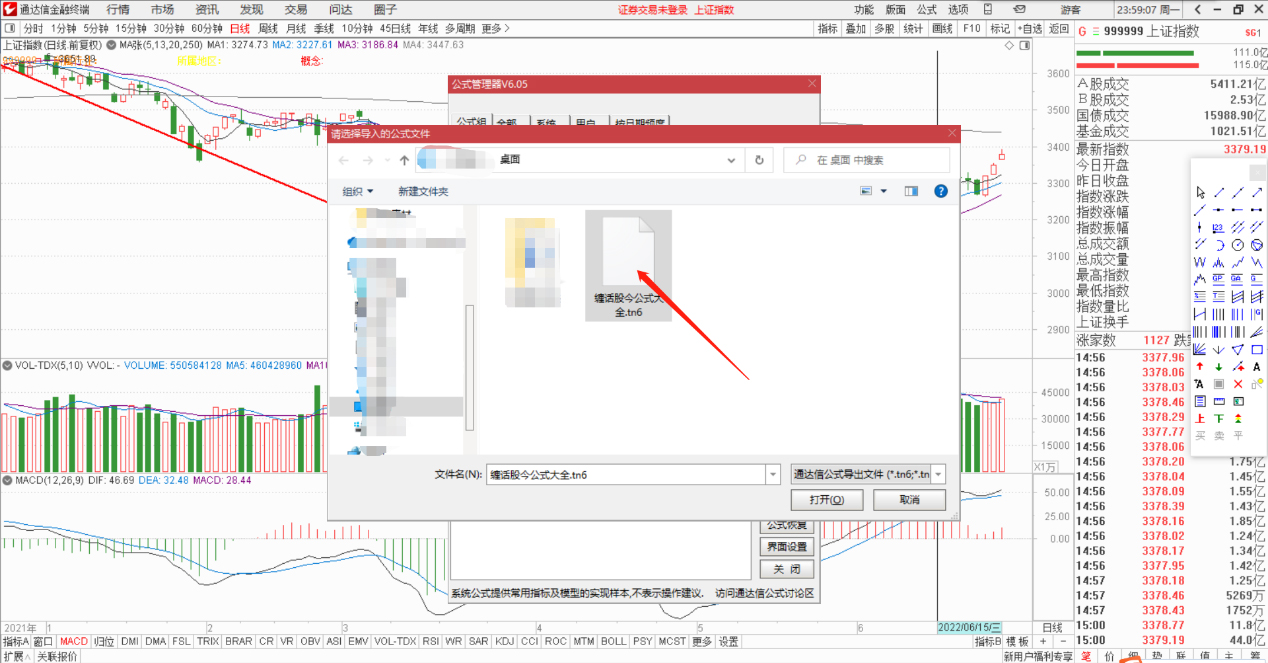The width and height of the screenshot is (1268, 663).
Task: Switch to the 周线 period tab
Action: [x=268, y=28]
